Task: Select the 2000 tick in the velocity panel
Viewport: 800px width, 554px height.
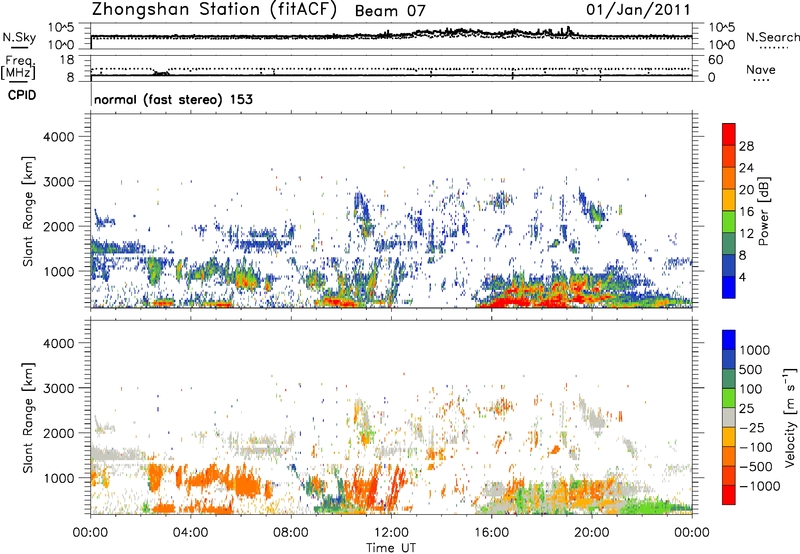Action: (x=59, y=433)
